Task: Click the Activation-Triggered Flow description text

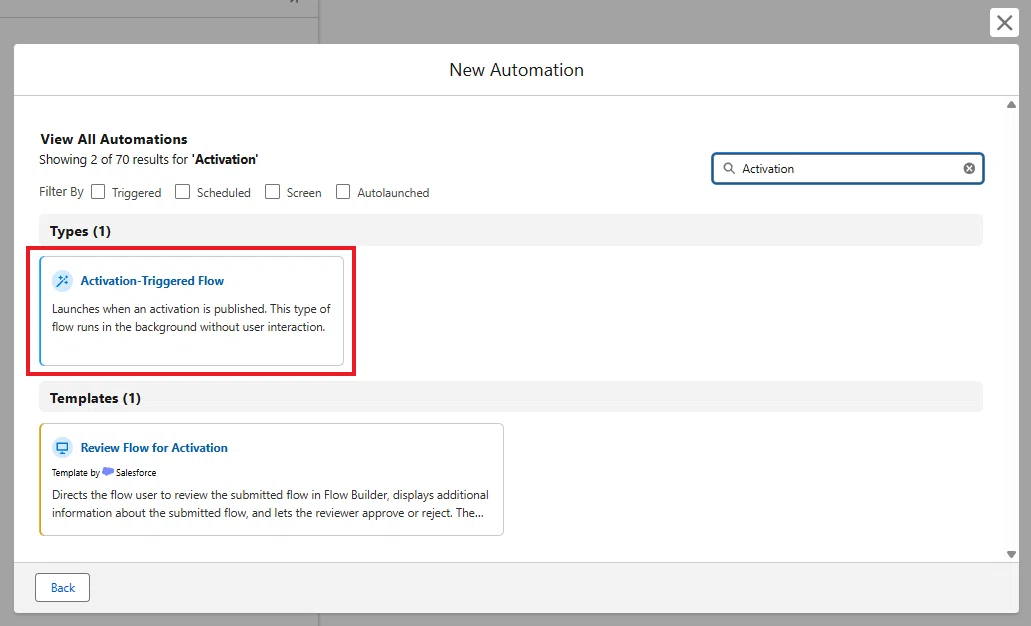Action: pyautogui.click(x=191, y=318)
